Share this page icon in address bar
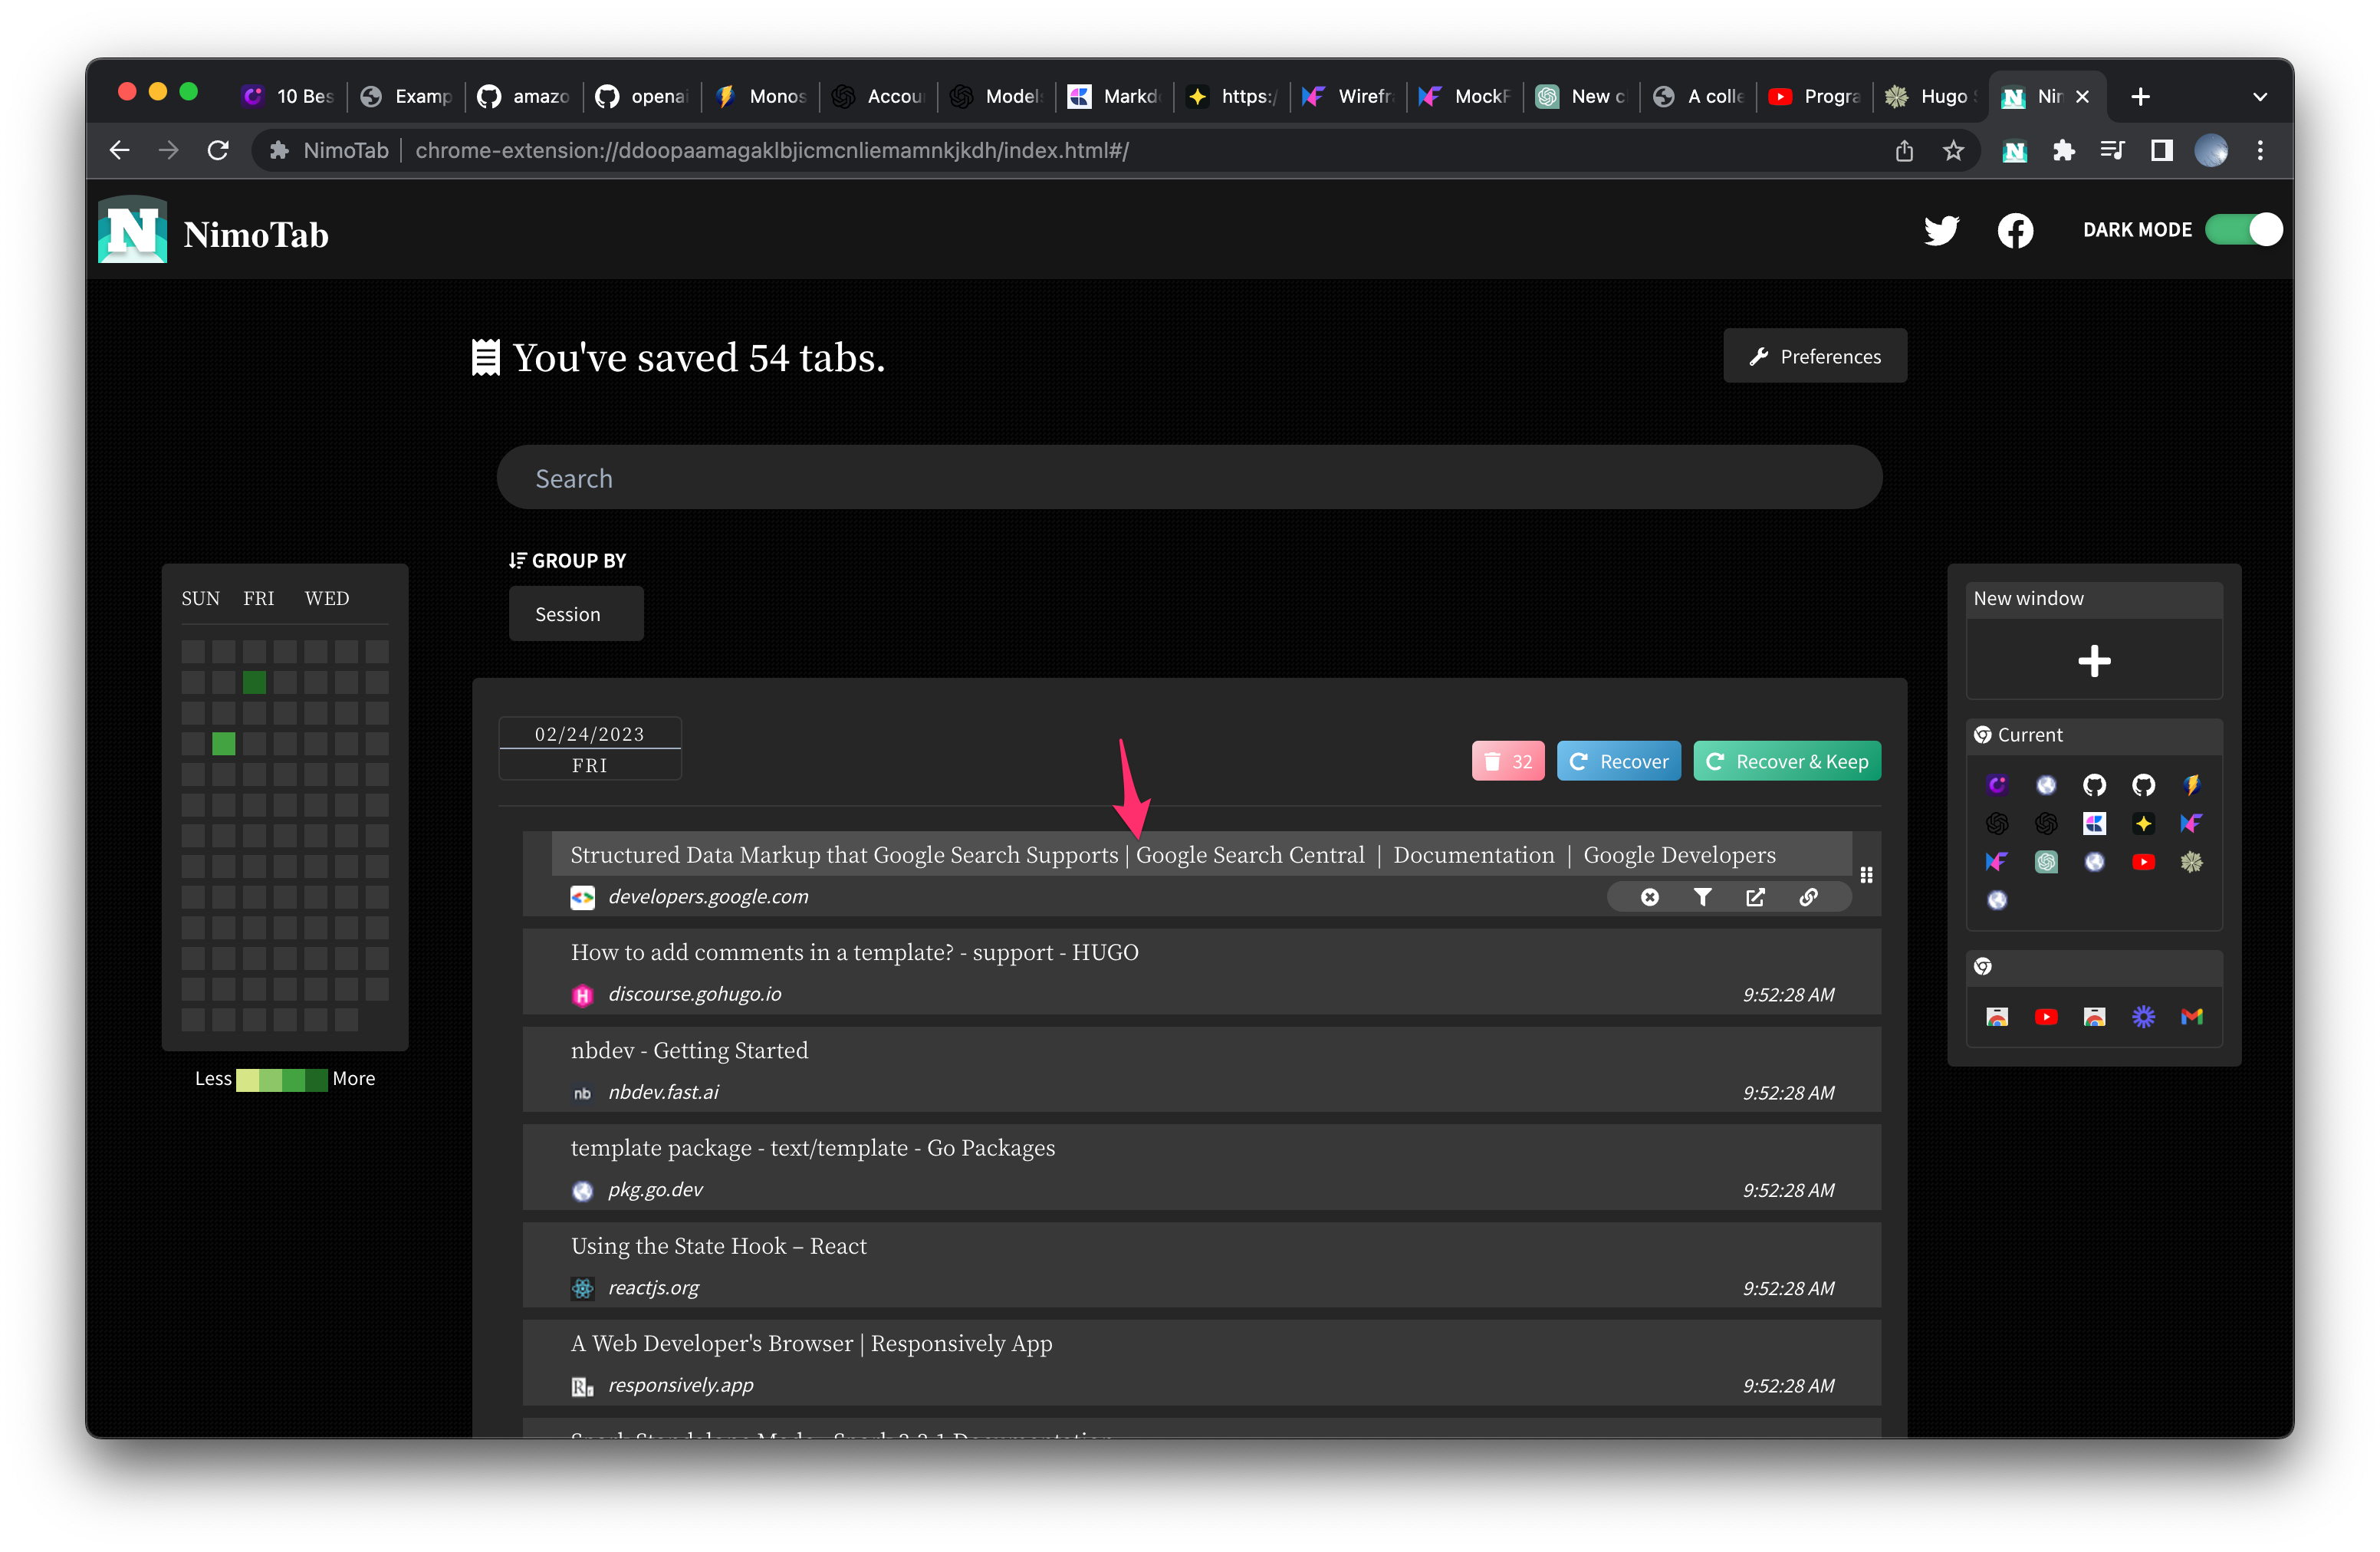 [x=1904, y=151]
